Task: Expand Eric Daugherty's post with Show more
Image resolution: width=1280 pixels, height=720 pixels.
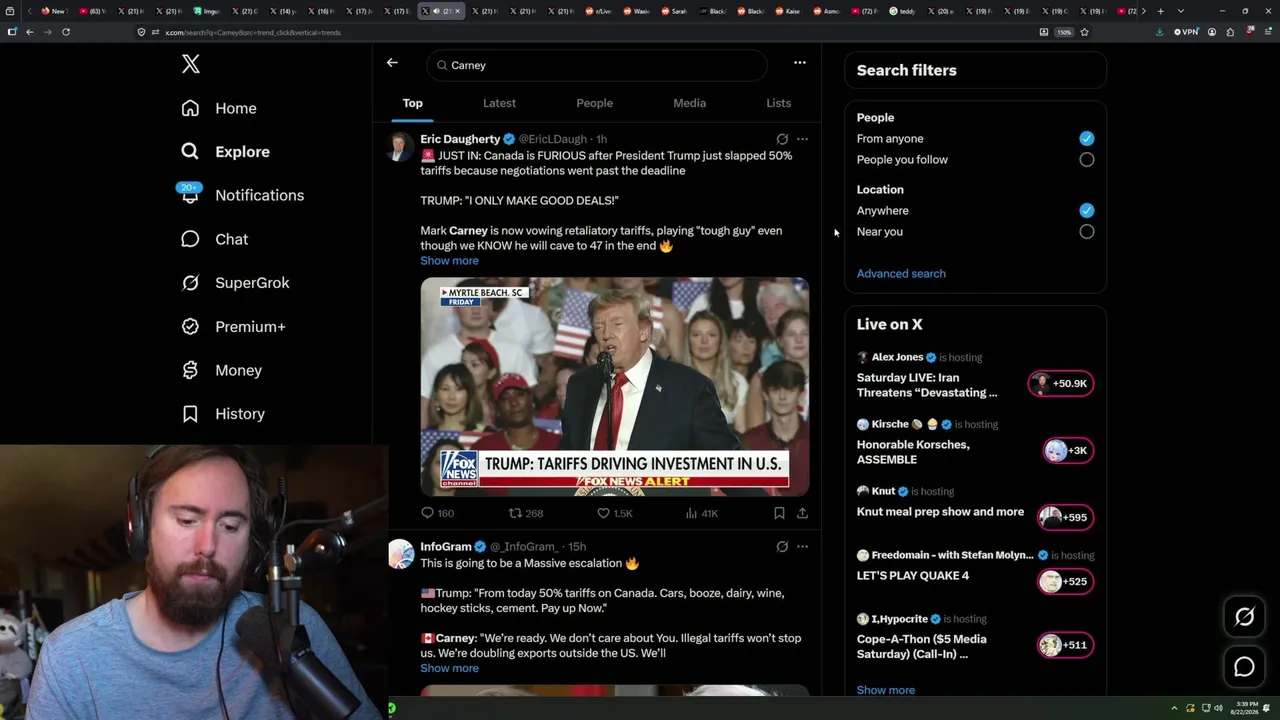Action: coord(449,261)
